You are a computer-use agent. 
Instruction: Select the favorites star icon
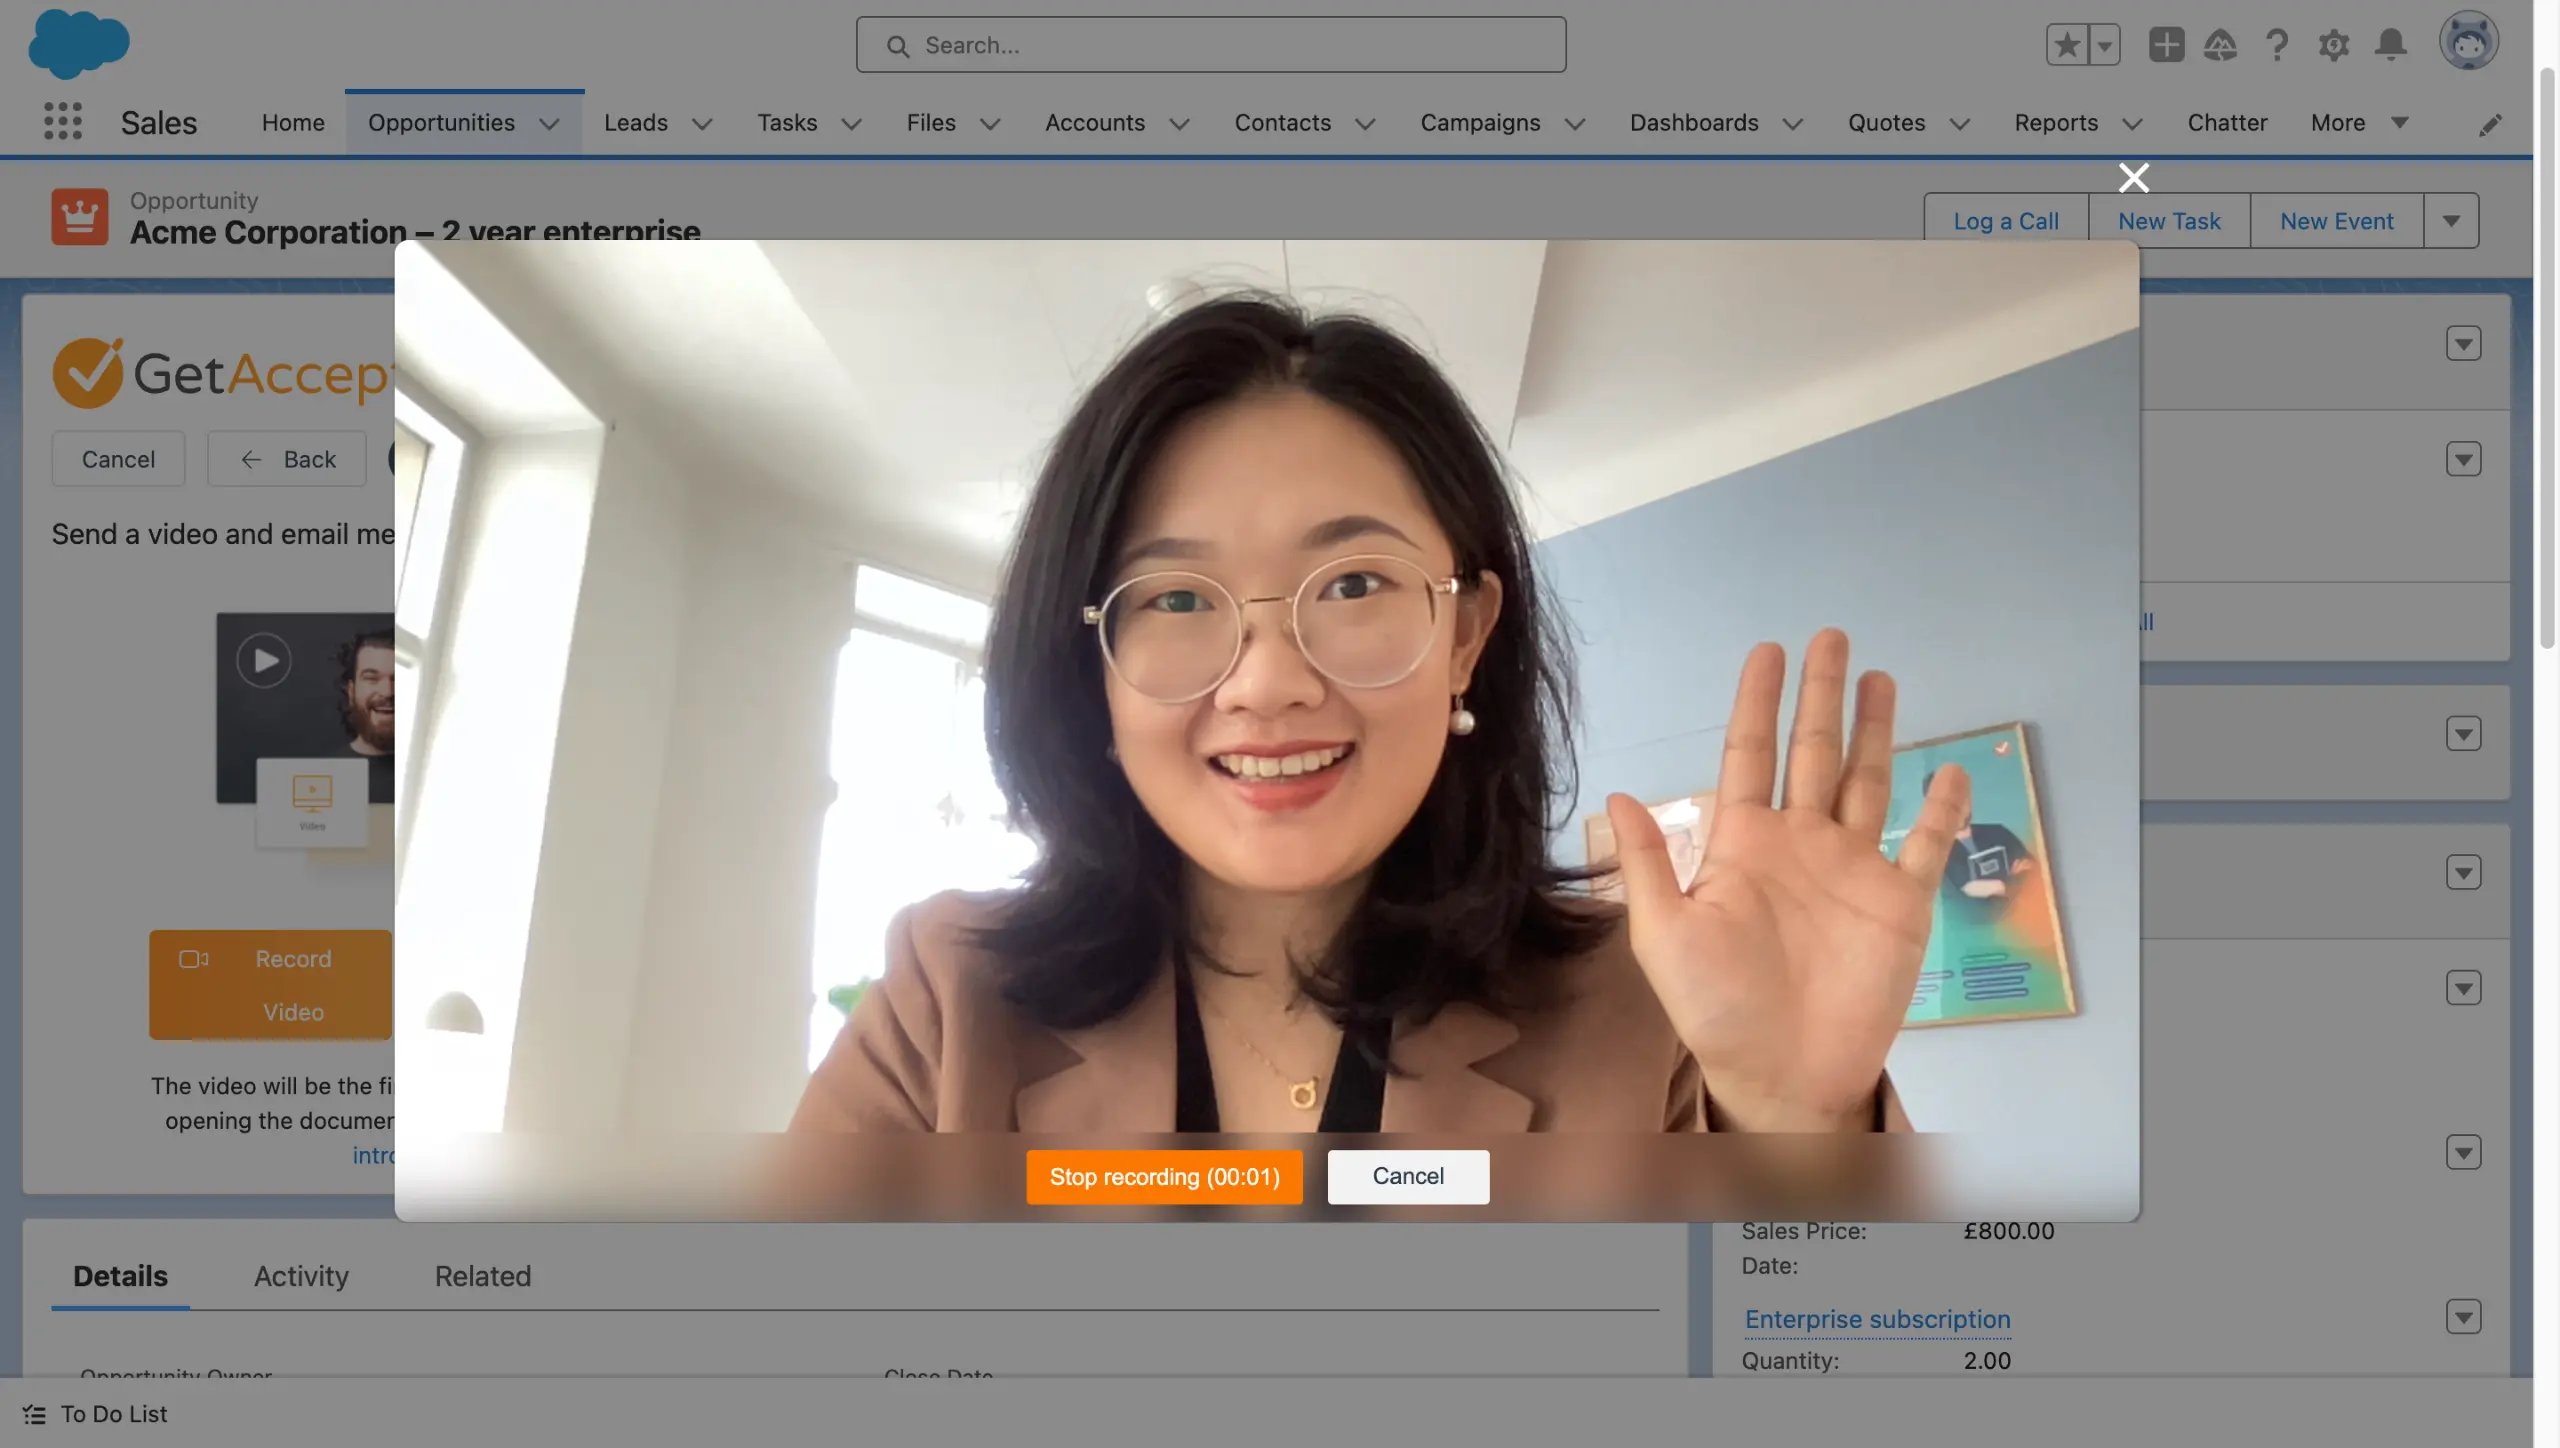point(2065,44)
